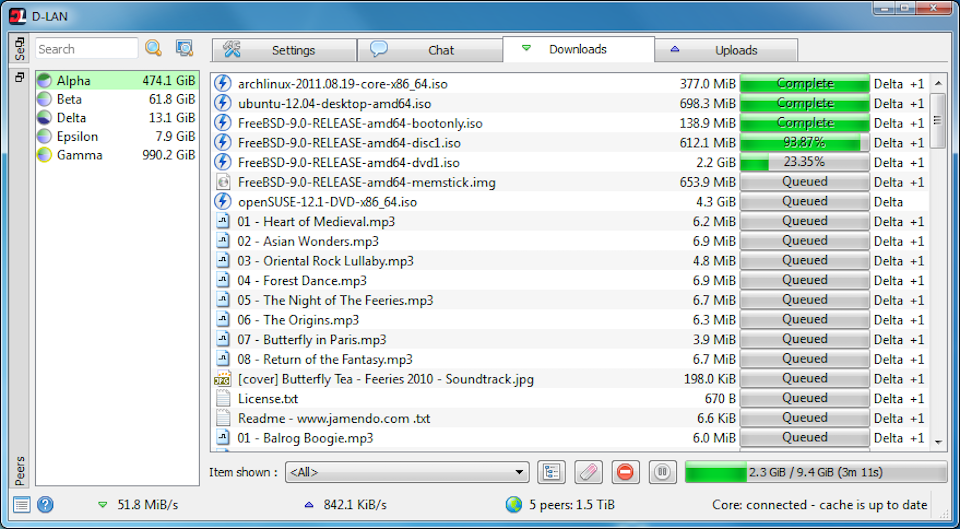Remove completed downloads with the eraser button
960x529 pixels.
pos(588,472)
